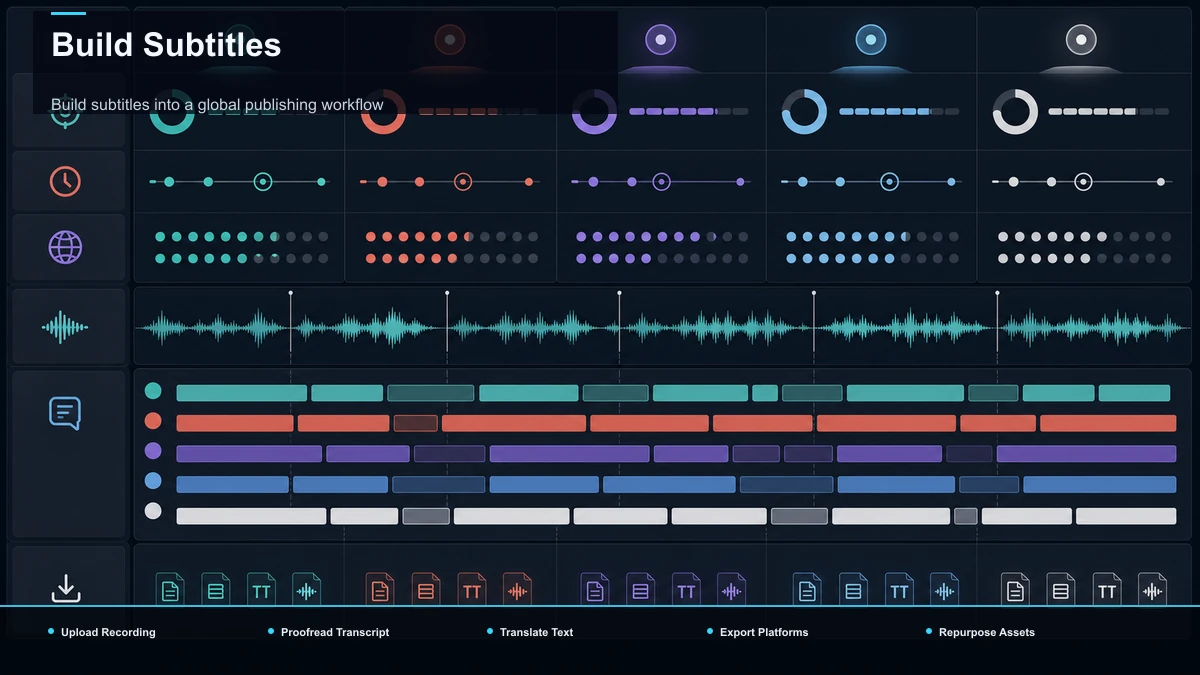Open the purple globe icon panel

point(65,246)
